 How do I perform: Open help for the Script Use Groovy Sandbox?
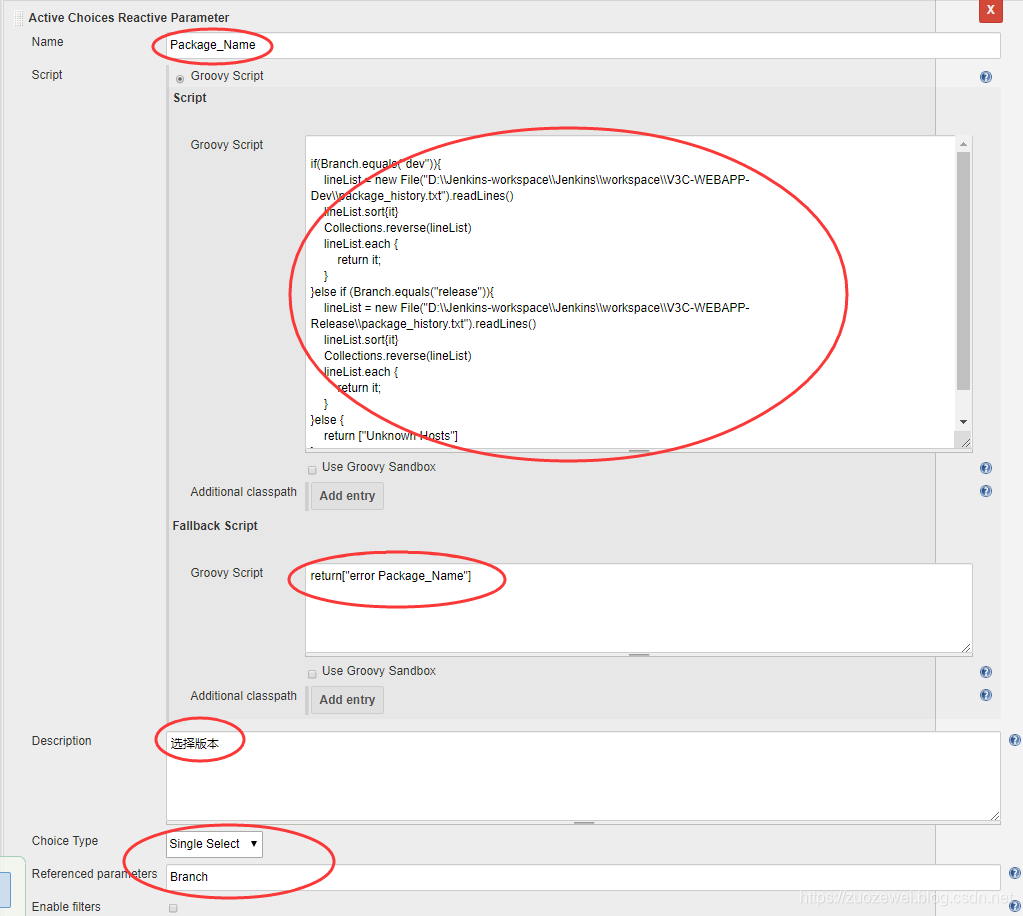coord(986,468)
